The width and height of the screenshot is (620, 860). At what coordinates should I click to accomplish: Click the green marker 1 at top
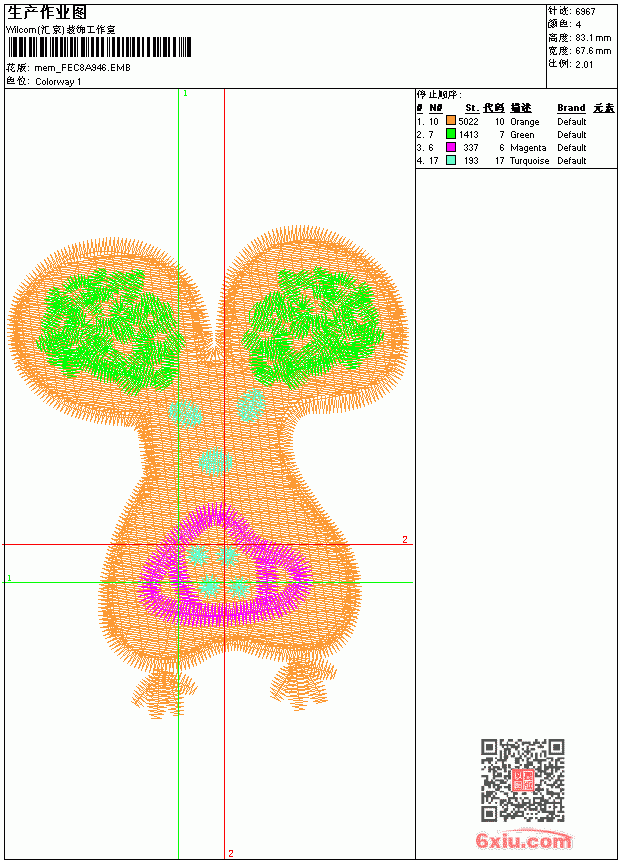[x=185, y=94]
